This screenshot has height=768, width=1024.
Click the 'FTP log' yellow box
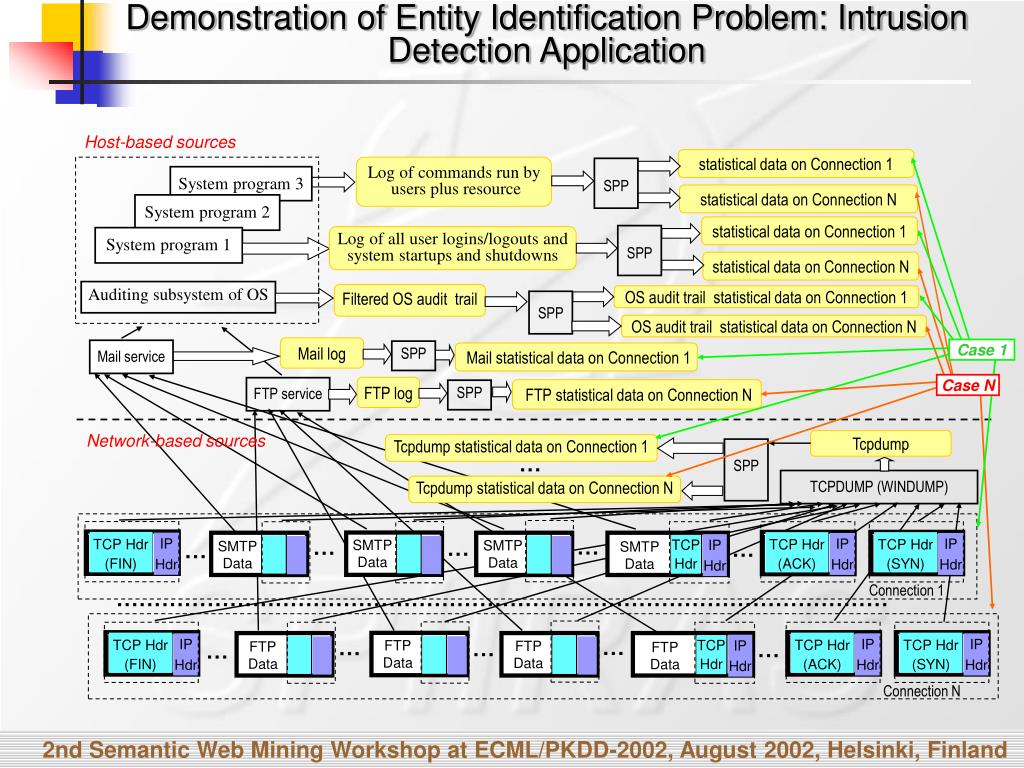click(x=388, y=393)
